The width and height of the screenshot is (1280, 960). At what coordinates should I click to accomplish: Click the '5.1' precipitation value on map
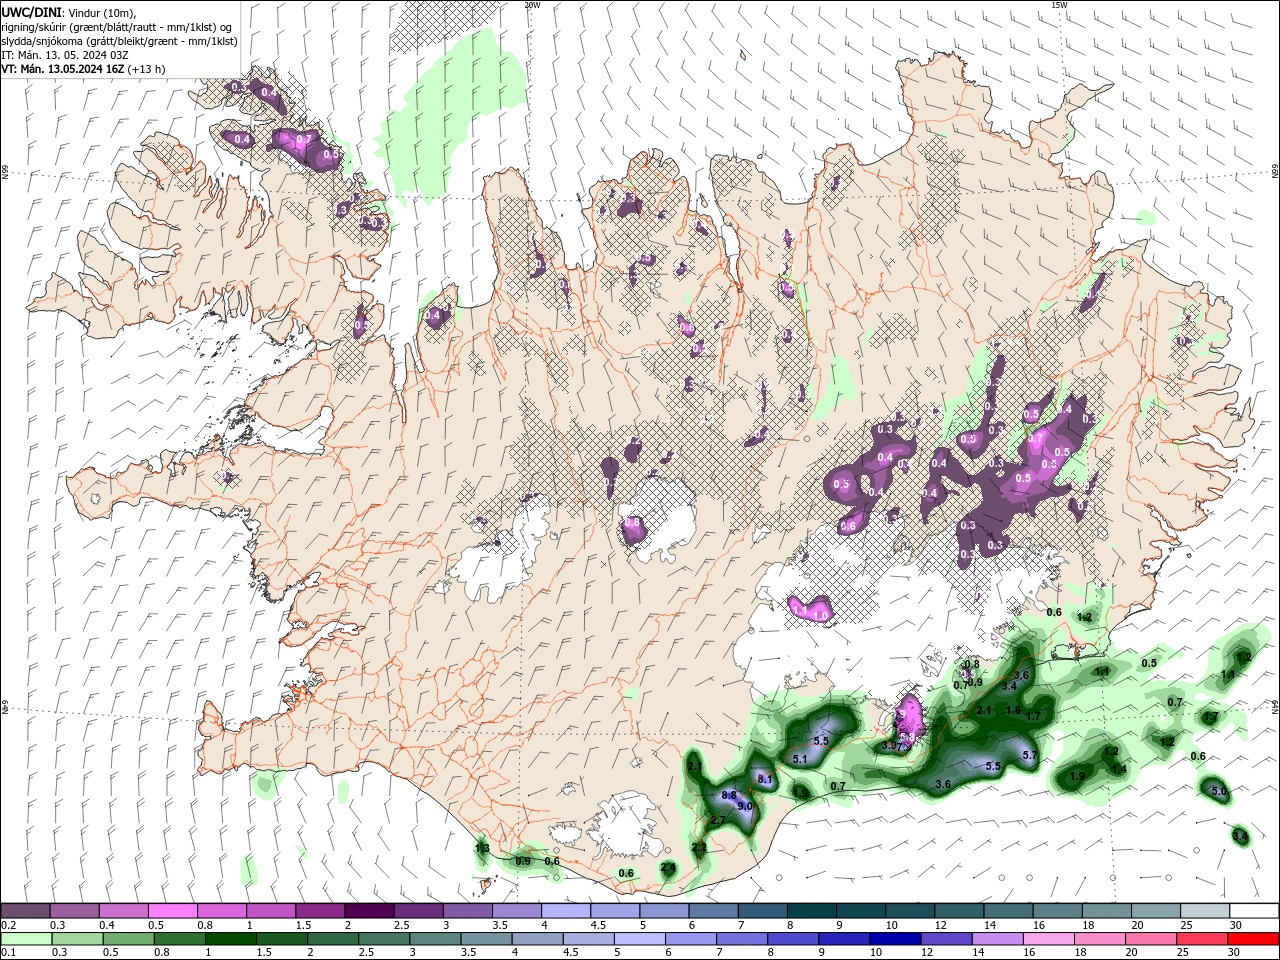click(800, 759)
